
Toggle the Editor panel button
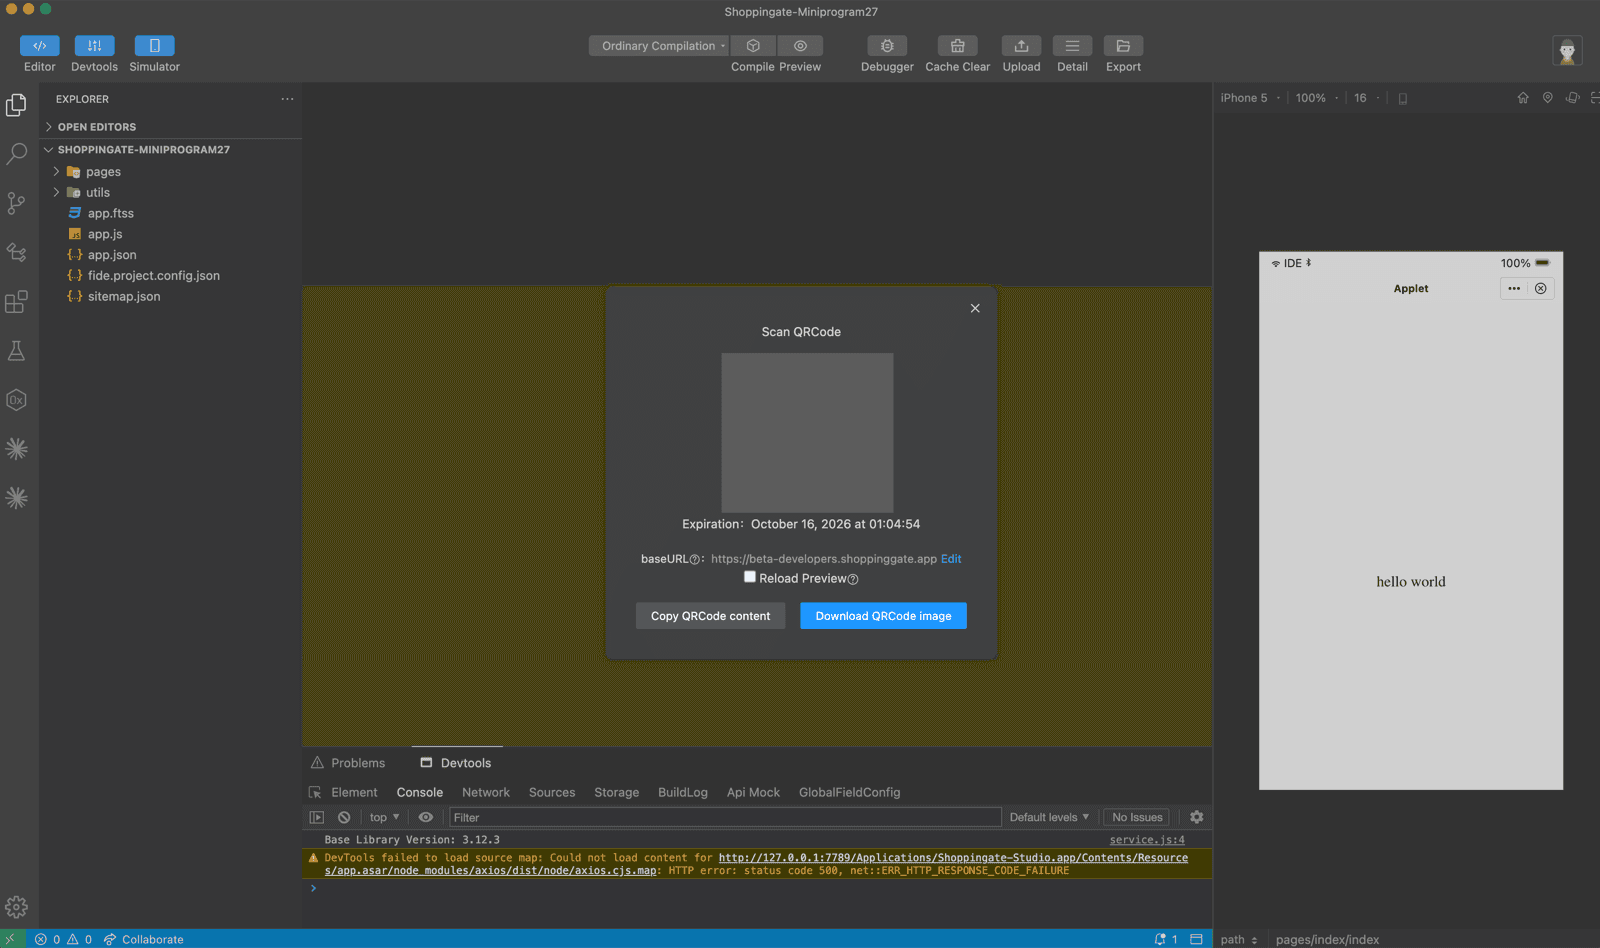[x=39, y=46]
